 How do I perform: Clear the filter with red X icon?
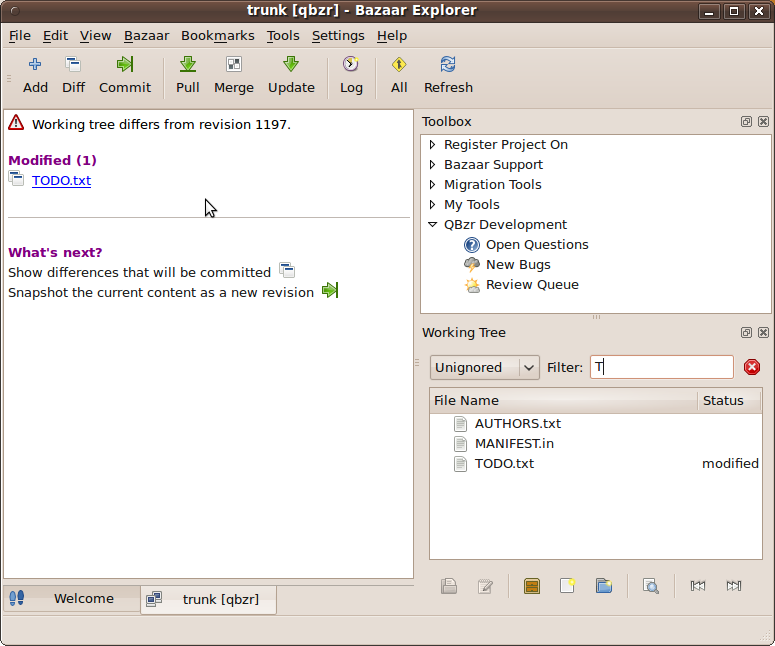pos(752,367)
